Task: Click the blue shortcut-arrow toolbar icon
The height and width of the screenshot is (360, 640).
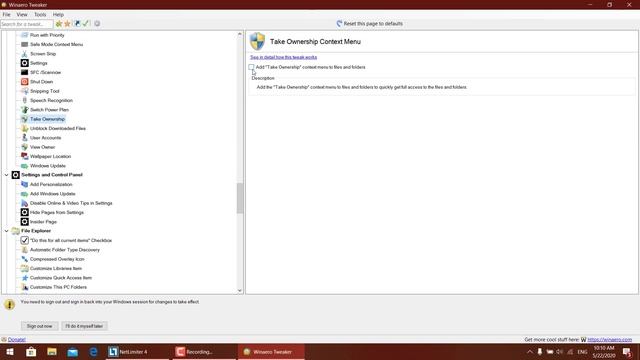Action: click(x=77, y=24)
